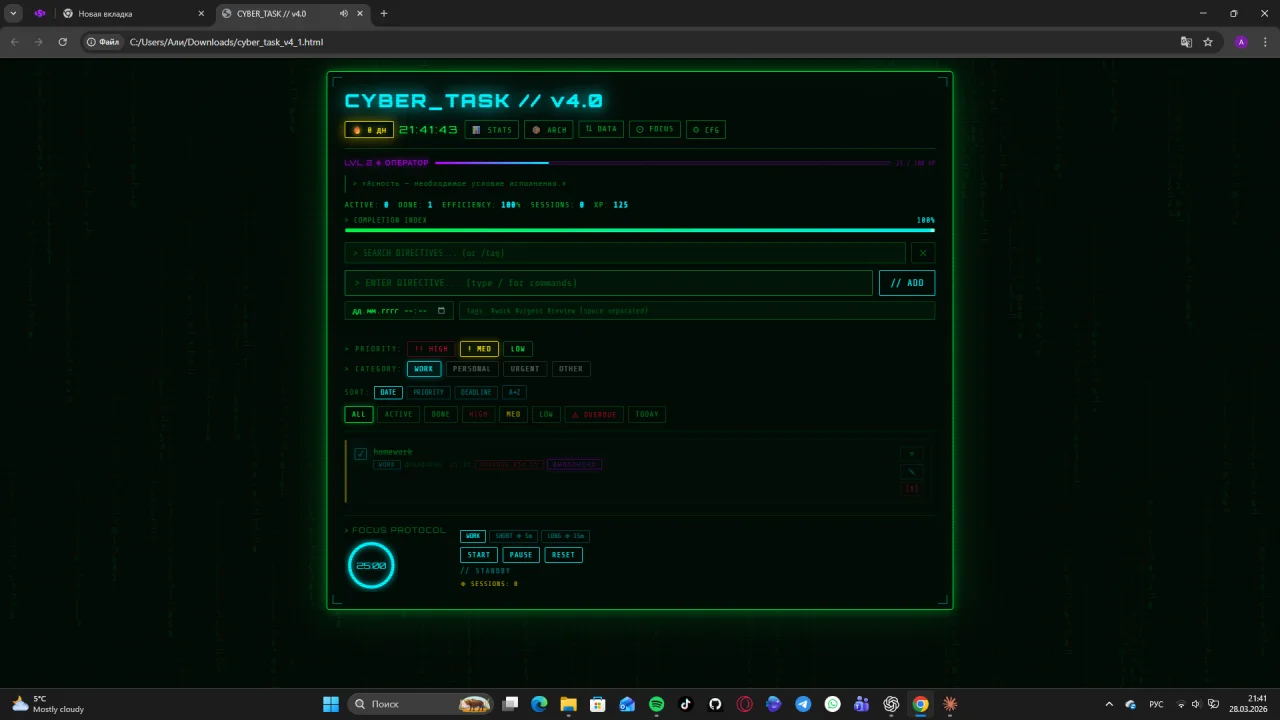Show hidden system tray icons
This screenshot has width=1280, height=720.
coord(1108,704)
